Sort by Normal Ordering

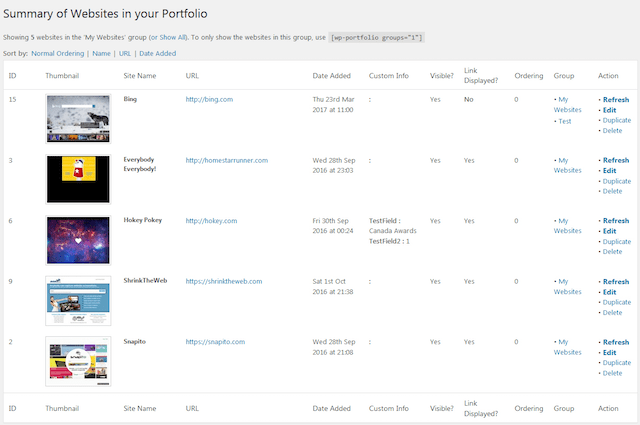58,53
